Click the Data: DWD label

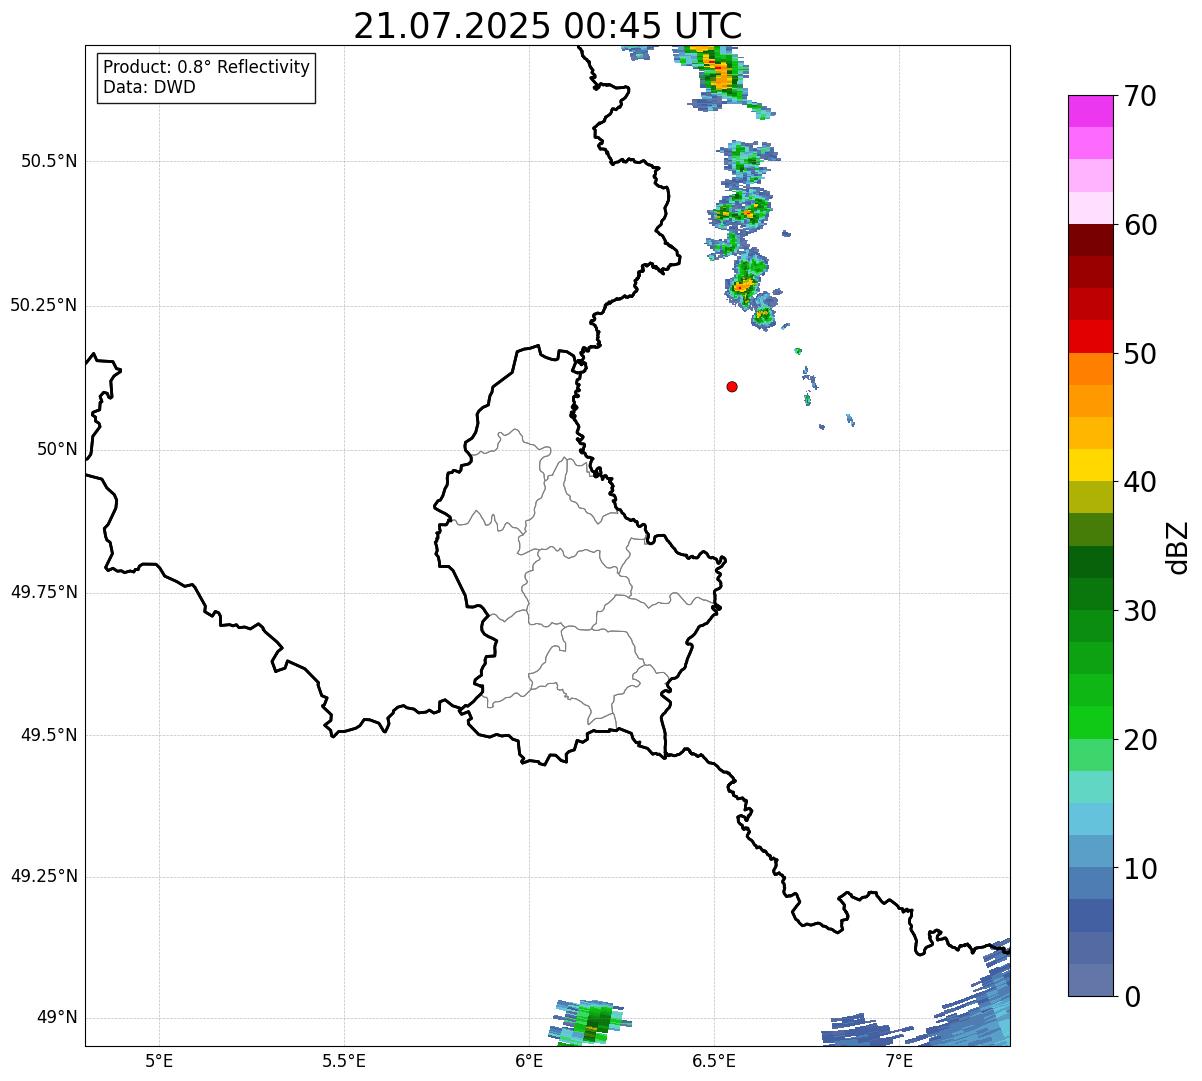coord(149,87)
